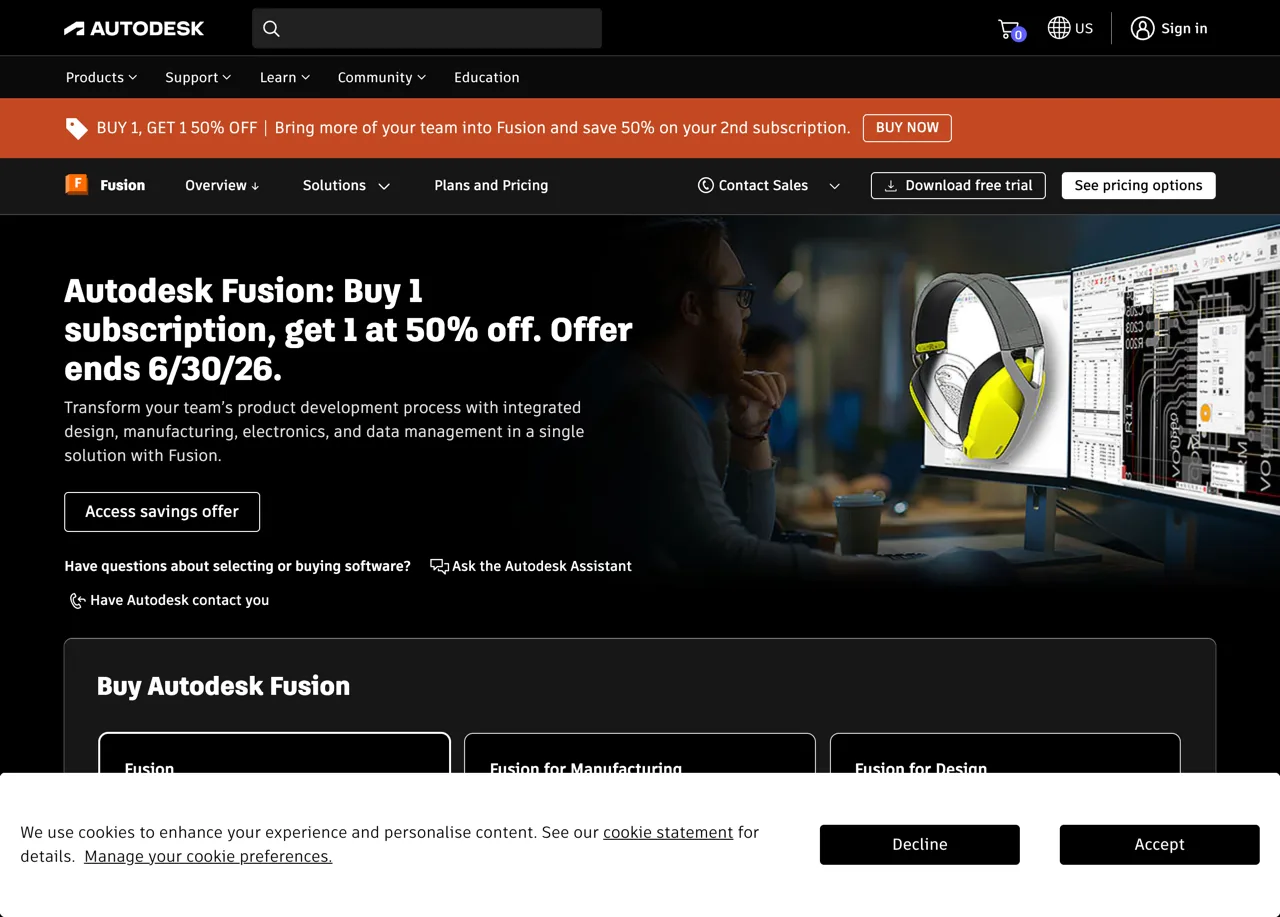Click the Autodesk Assistant chat icon
Viewport: 1280px width, 917px height.
[439, 566]
